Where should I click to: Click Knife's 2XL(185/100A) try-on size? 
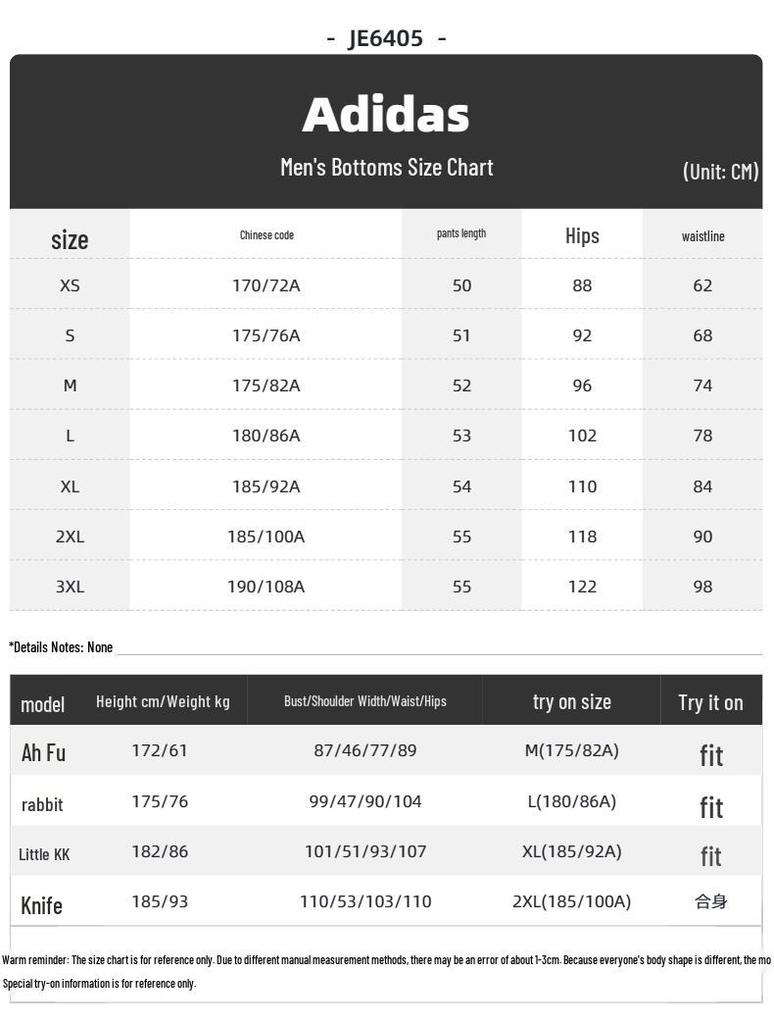(x=571, y=902)
